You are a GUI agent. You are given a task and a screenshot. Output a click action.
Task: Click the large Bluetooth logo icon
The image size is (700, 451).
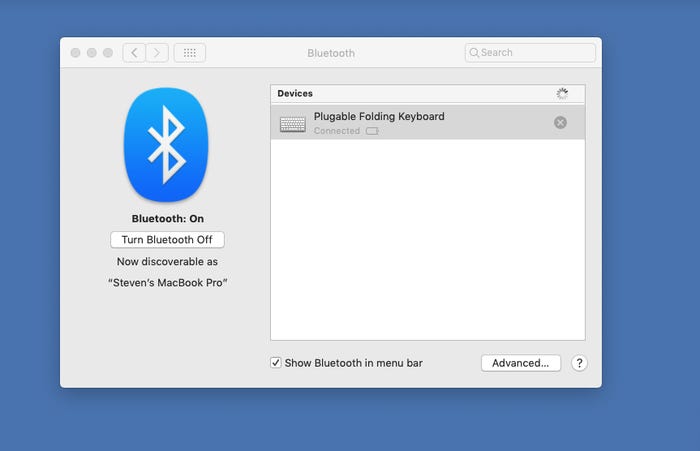[x=166, y=145]
